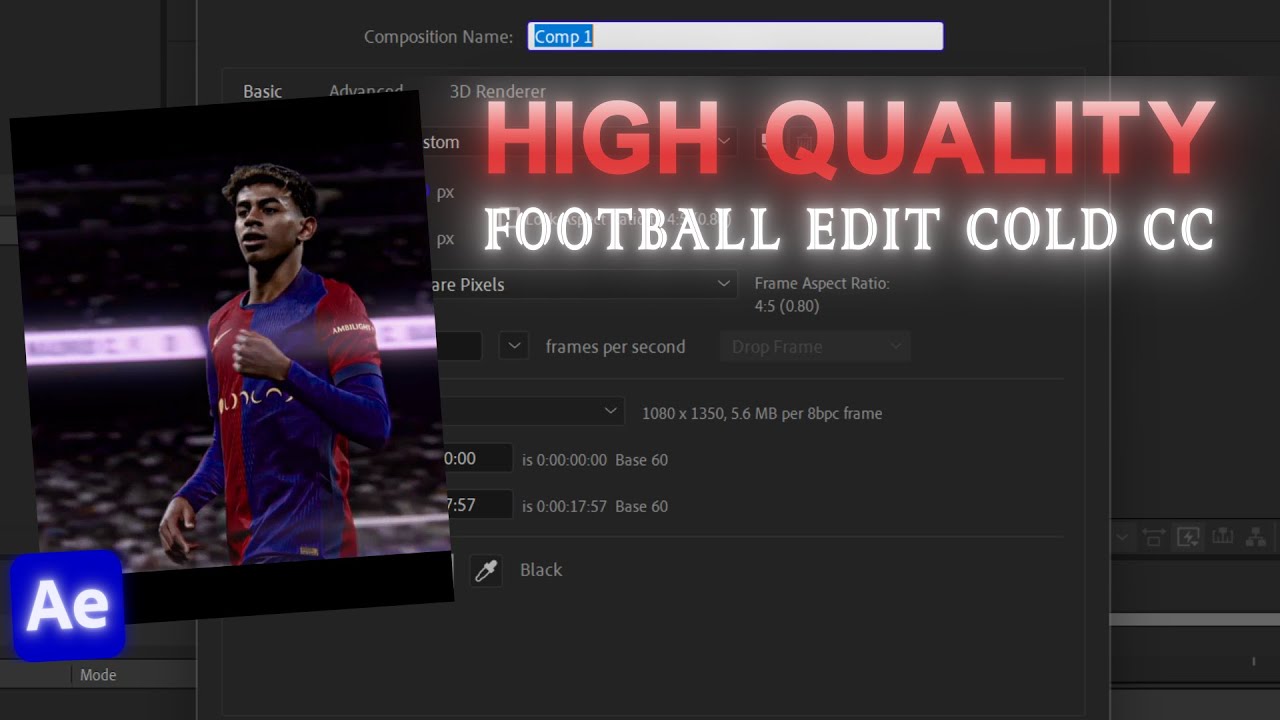Click the 'Frame Aspect Ratio:' label
The image size is (1280, 720).
[822, 284]
